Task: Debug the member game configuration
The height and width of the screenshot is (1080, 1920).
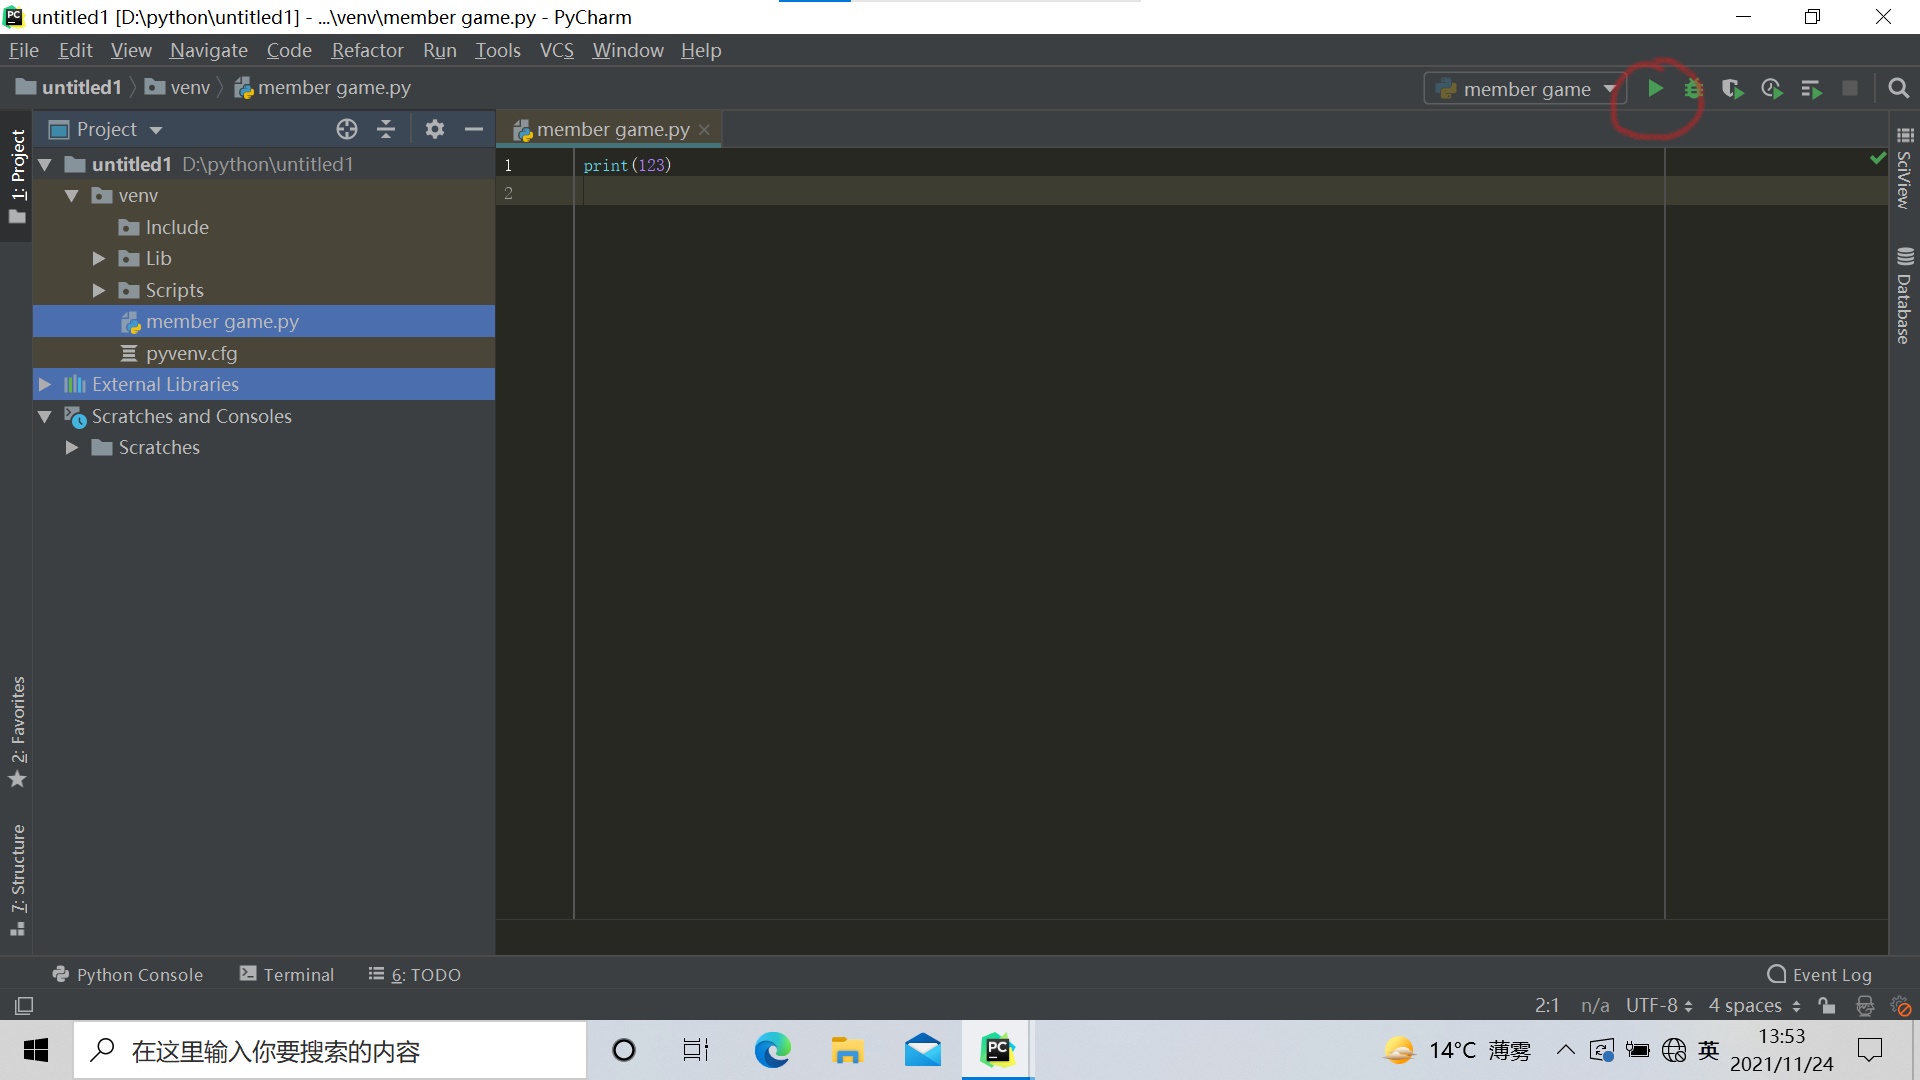Action: (1693, 88)
